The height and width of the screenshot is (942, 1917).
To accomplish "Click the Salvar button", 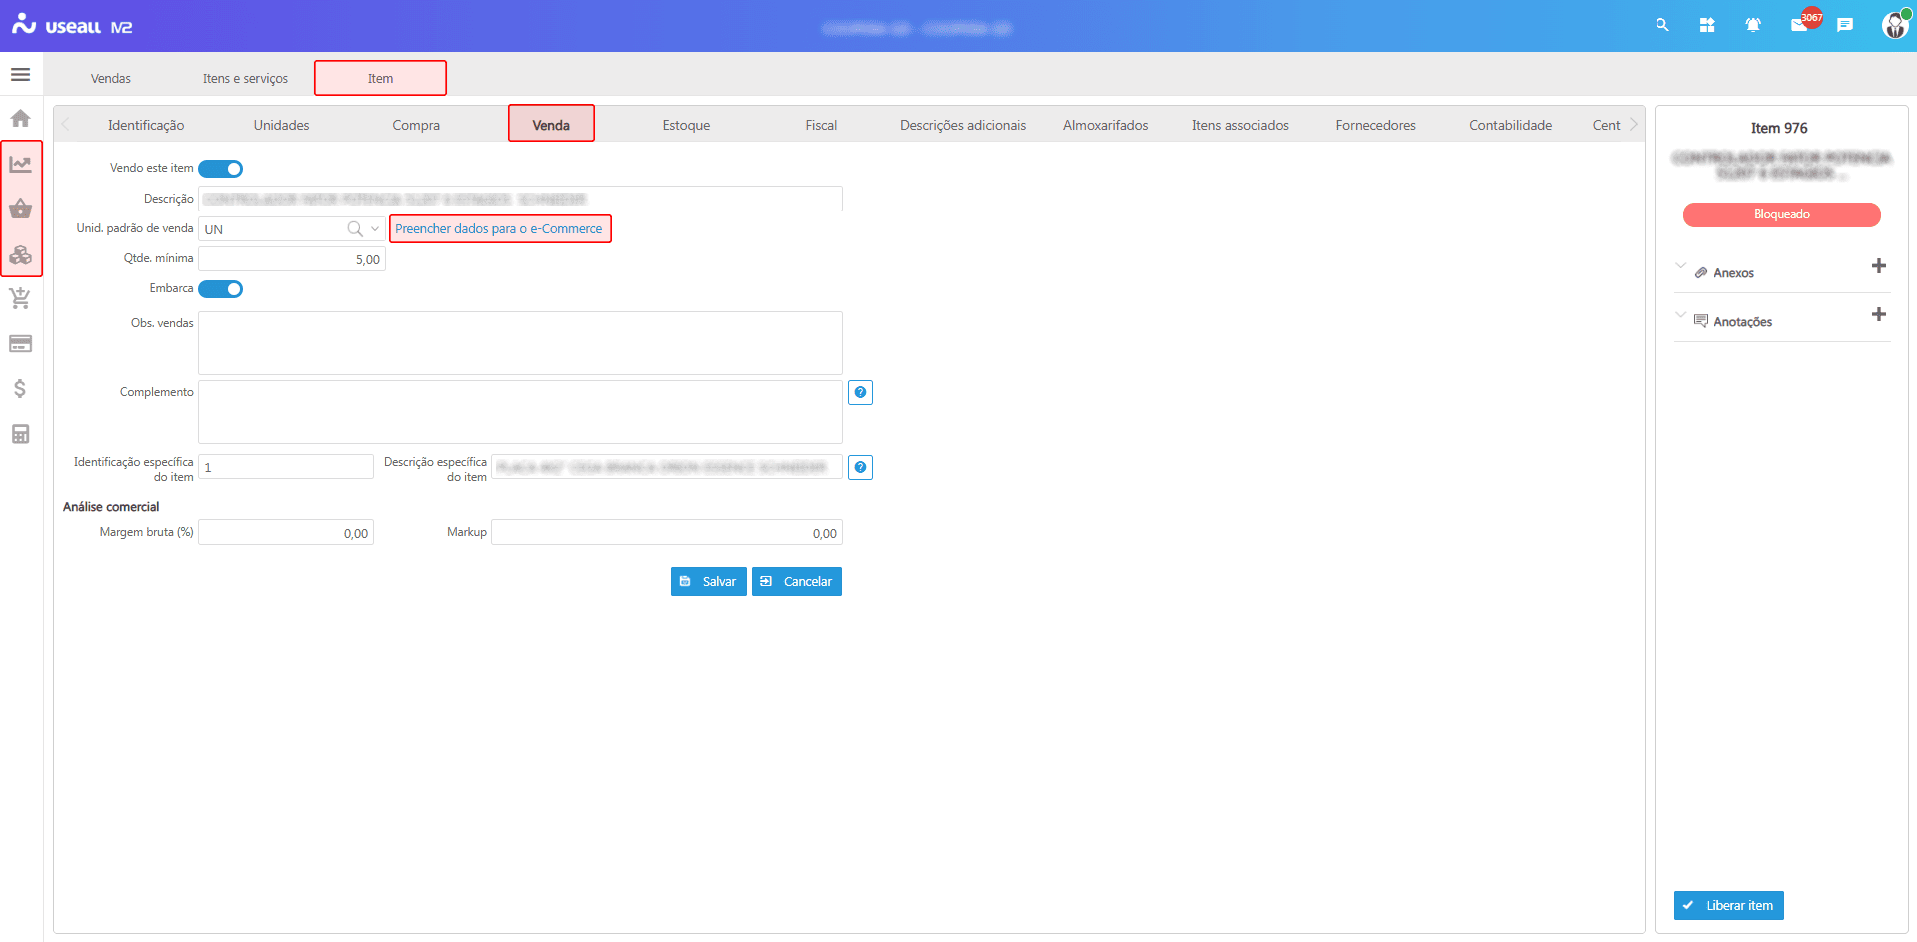I will [708, 582].
